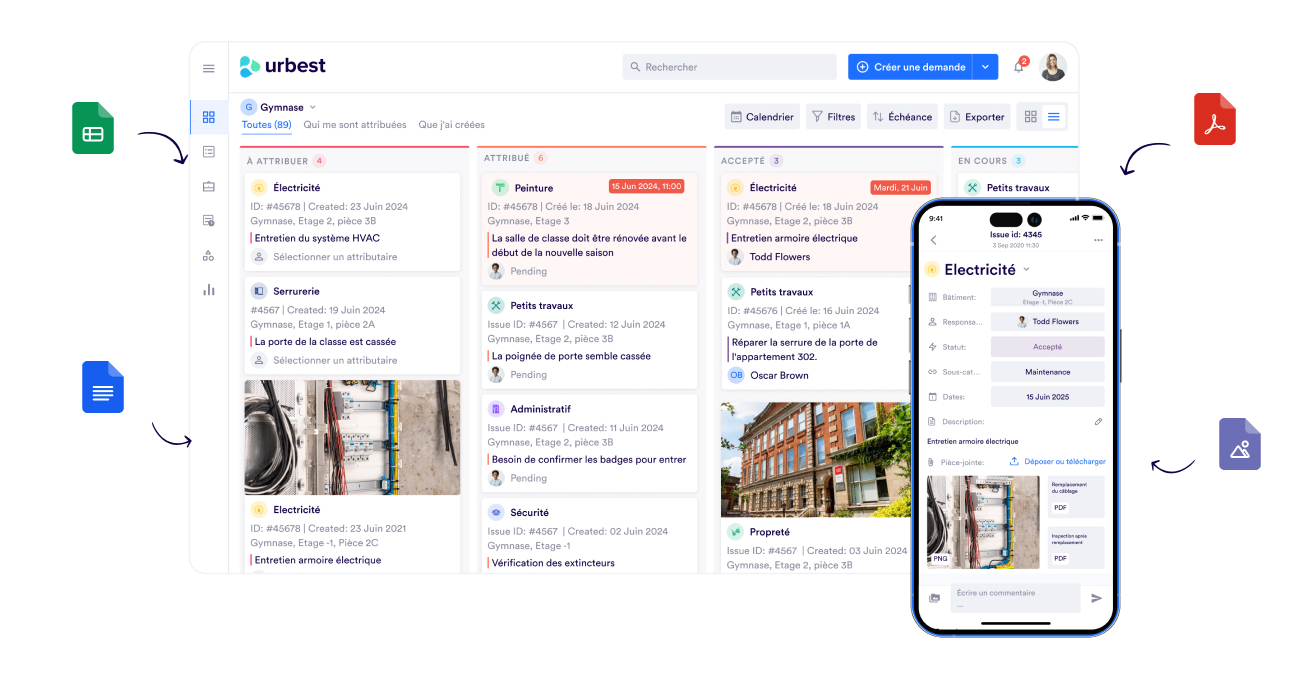The width and height of the screenshot is (1312, 700).
Task: Open the Filtres button
Action: click(833, 117)
